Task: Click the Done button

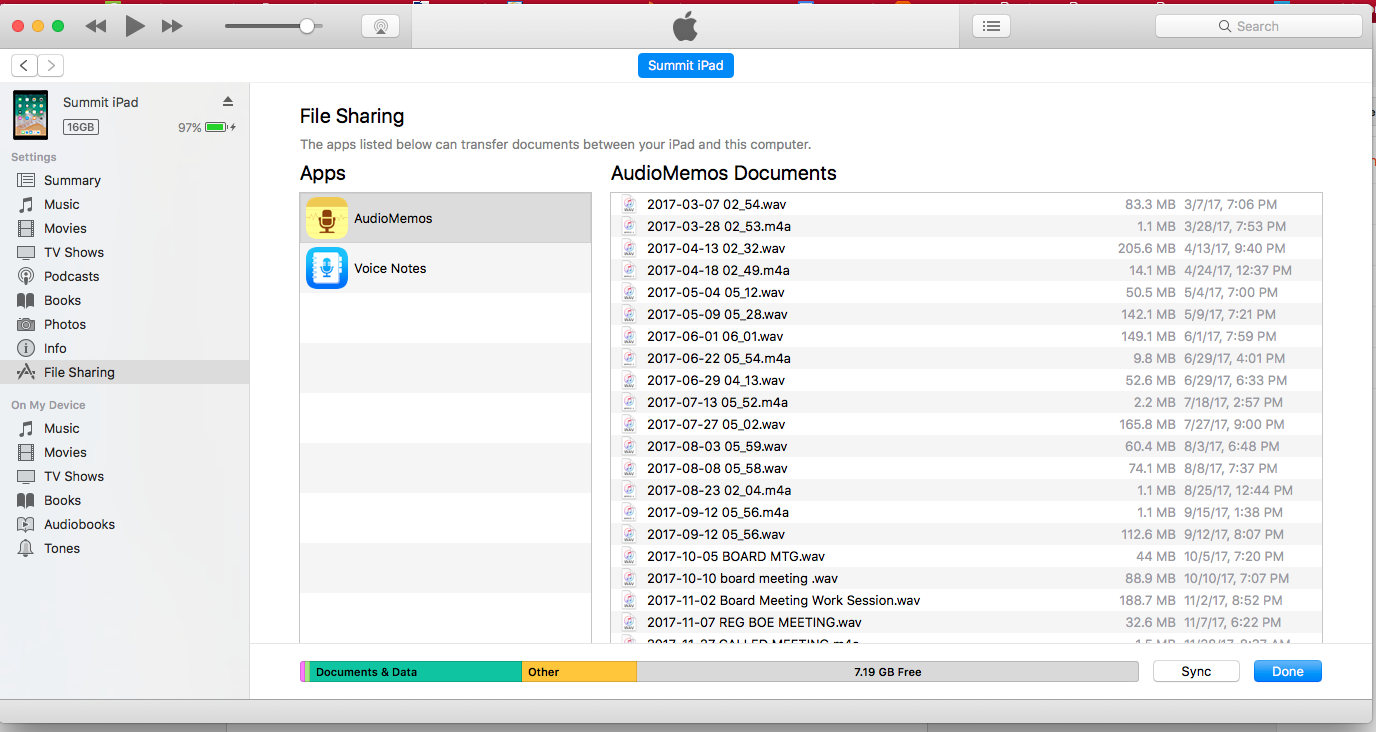Action: point(1288,672)
